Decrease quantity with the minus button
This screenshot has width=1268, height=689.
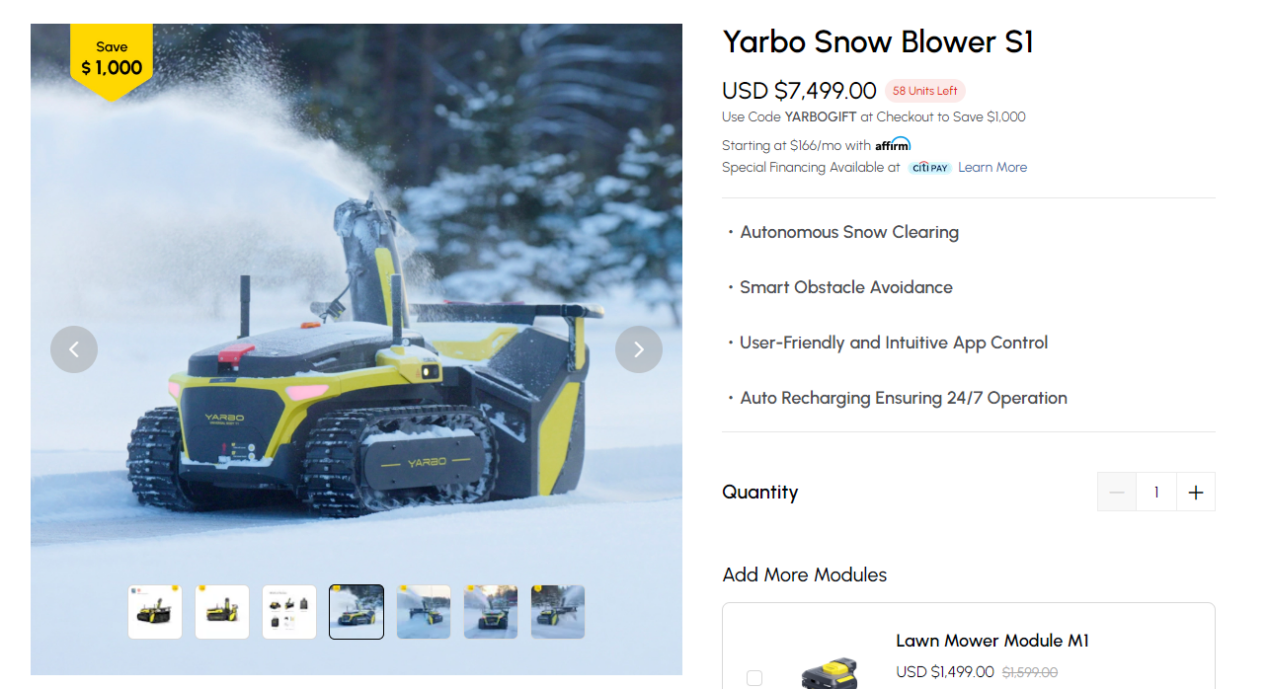click(x=1117, y=492)
